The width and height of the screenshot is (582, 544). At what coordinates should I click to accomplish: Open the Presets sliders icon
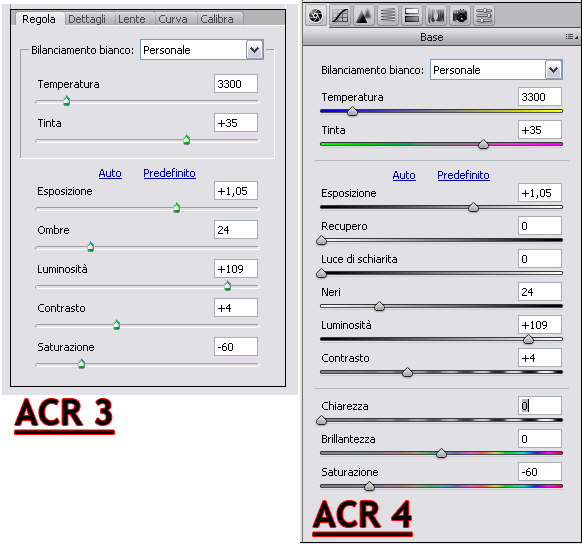[x=484, y=16]
